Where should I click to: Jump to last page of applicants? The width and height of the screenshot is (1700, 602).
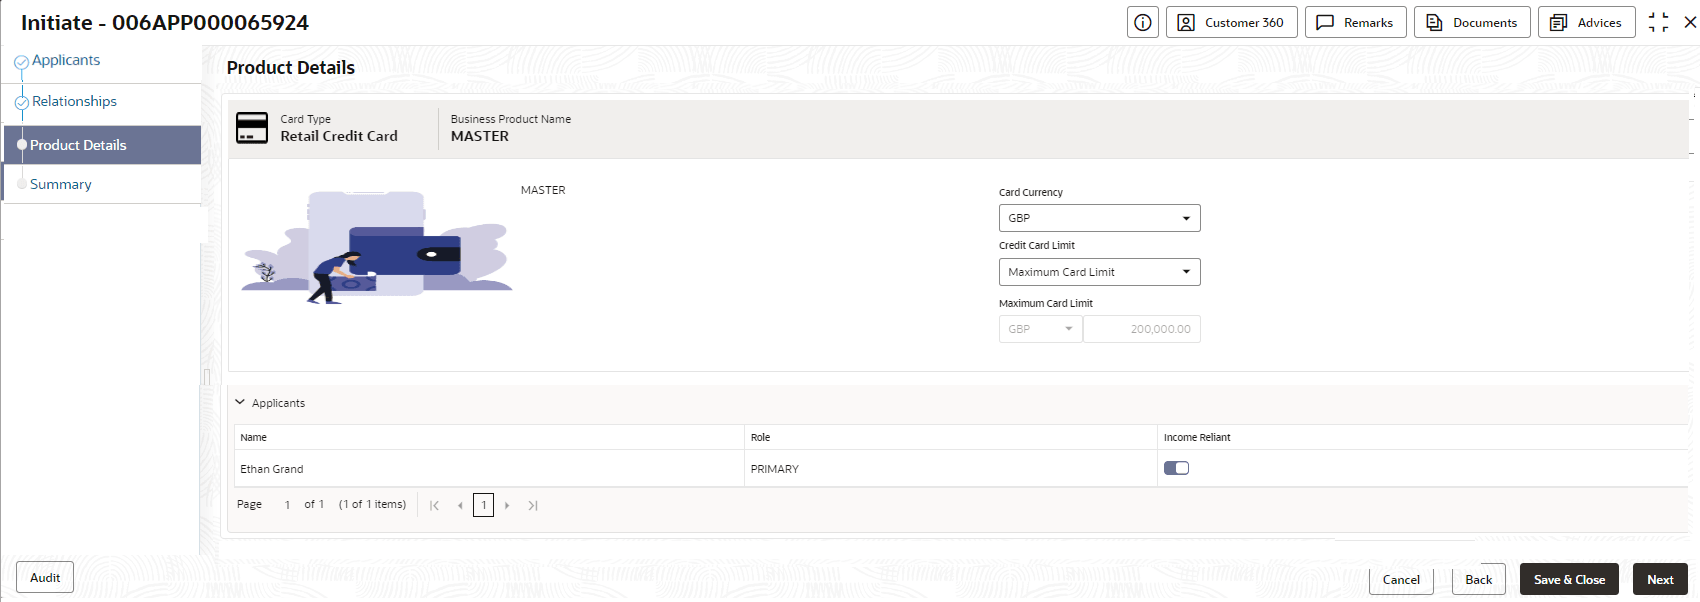[533, 506]
